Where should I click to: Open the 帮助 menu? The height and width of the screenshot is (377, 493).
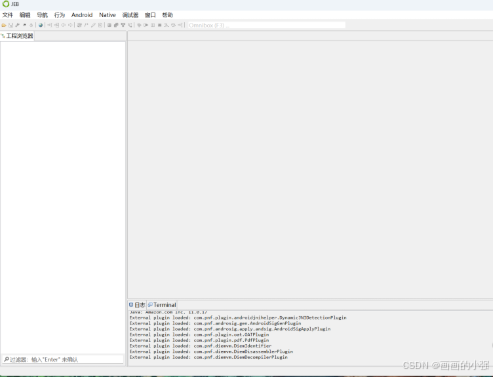(167, 15)
